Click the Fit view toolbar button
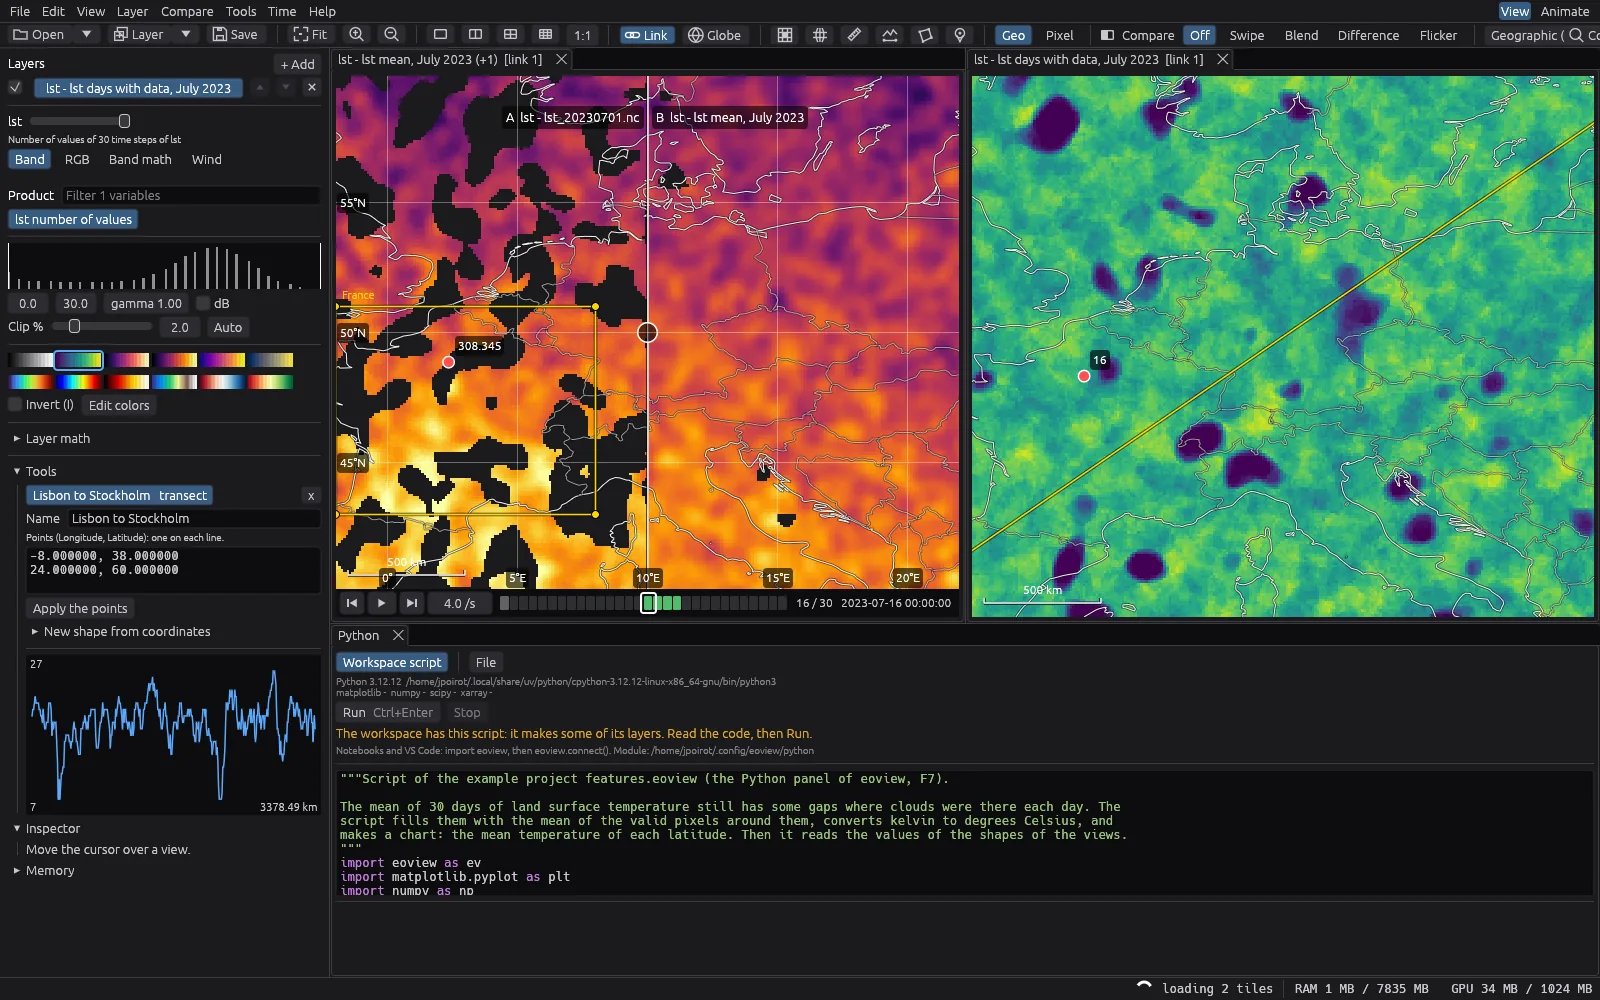1600x1000 pixels. coord(310,35)
